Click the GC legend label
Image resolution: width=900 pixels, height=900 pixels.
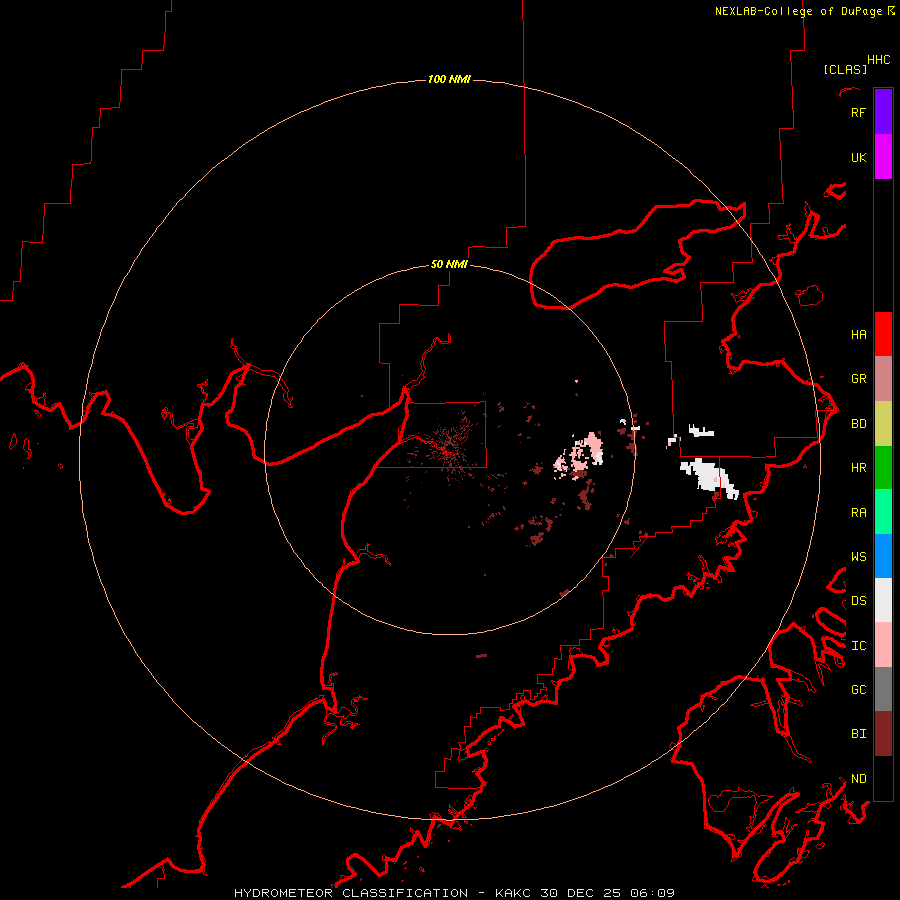pyautogui.click(x=859, y=690)
